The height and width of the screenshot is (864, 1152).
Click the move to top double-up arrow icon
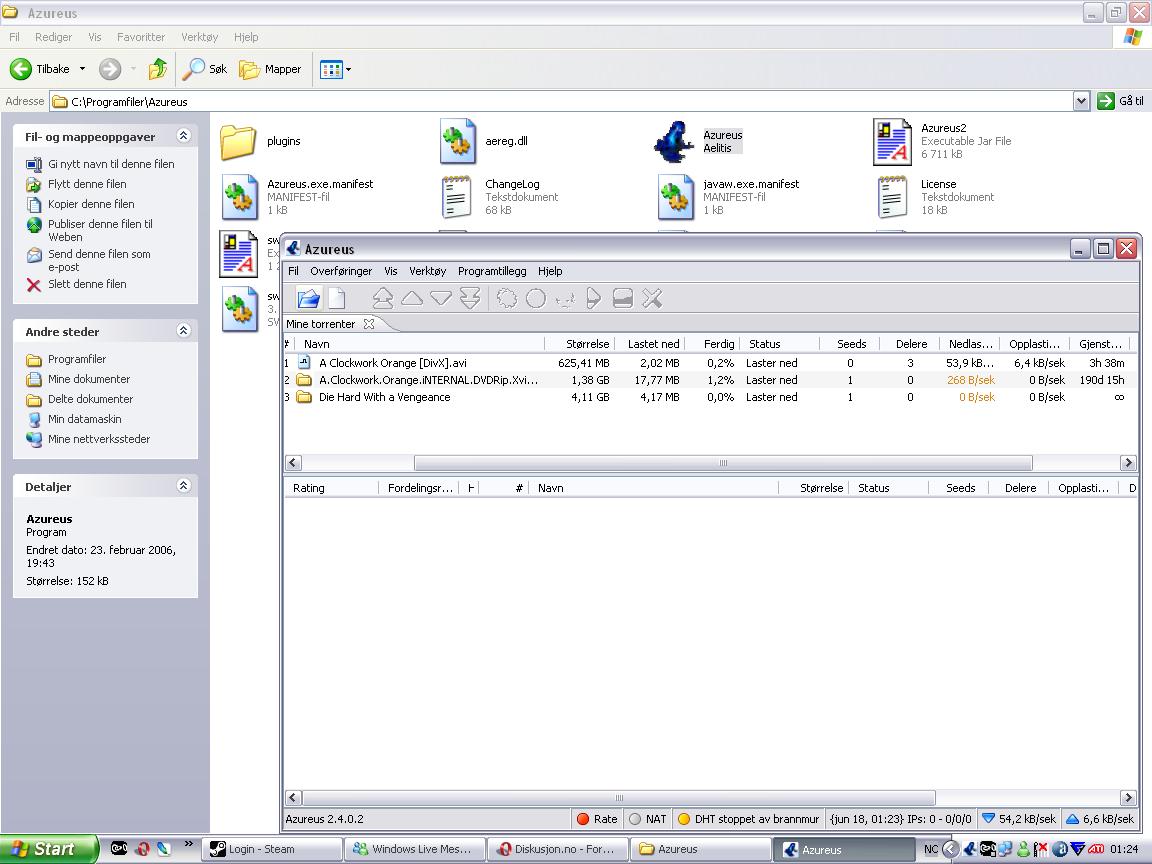tap(383, 298)
